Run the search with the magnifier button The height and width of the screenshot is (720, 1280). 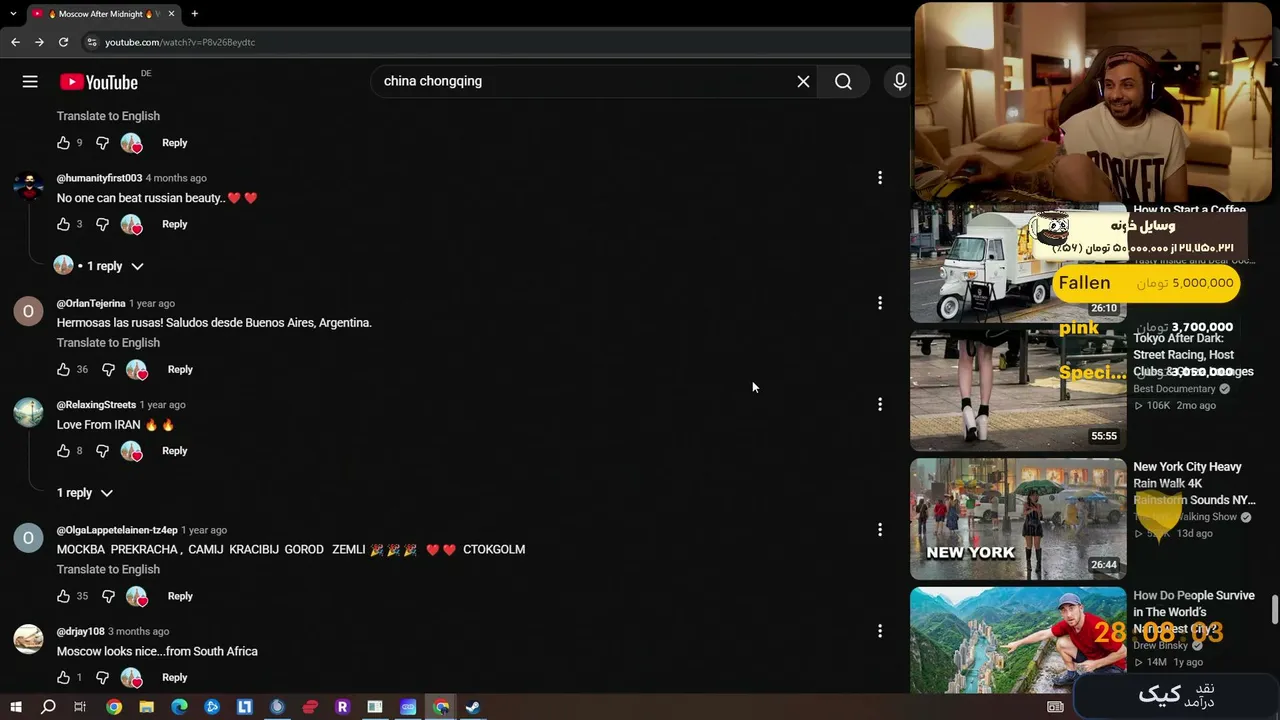pyautogui.click(x=843, y=82)
